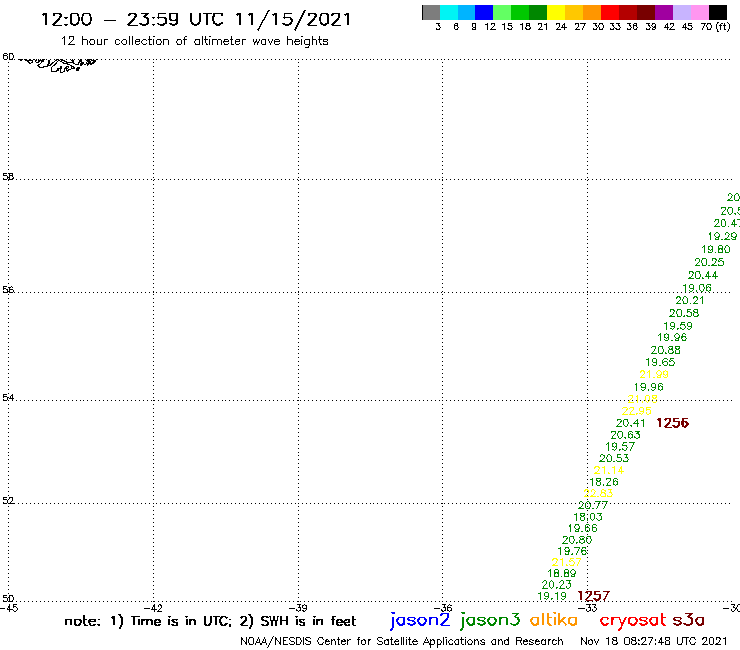
Task: Click the wave height value 20.58
Action: [684, 313]
